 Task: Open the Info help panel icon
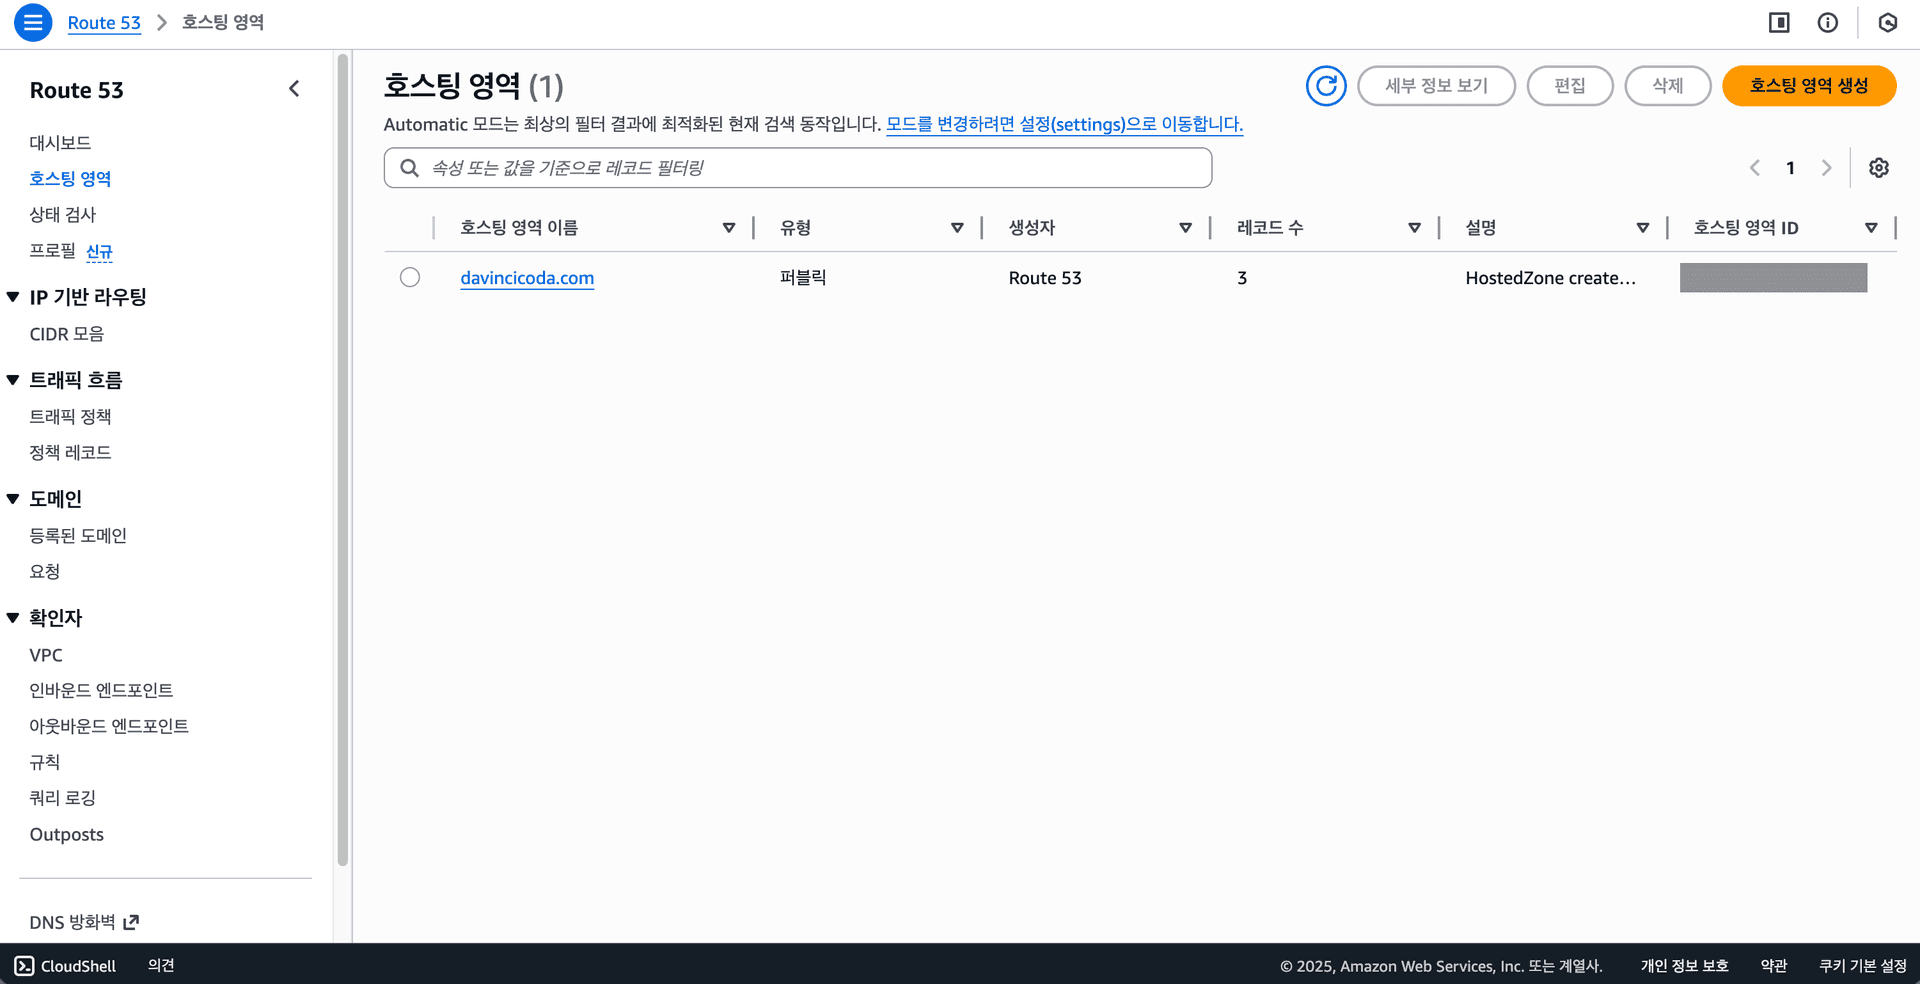click(x=1828, y=22)
